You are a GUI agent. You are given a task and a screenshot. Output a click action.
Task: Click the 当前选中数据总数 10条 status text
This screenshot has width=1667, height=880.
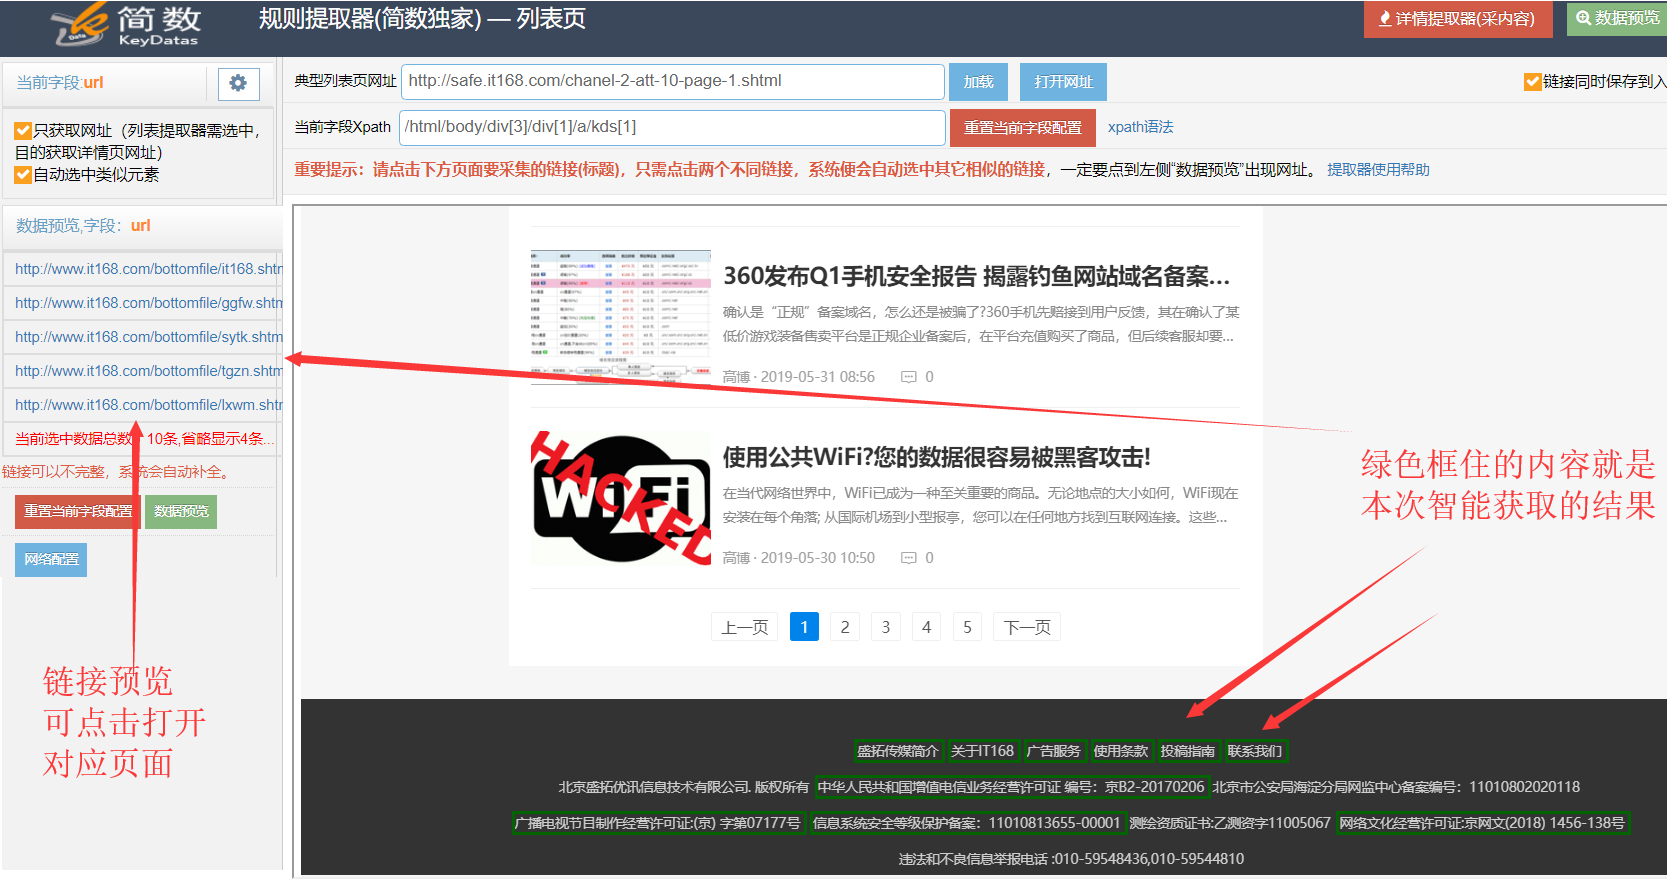tap(145, 439)
